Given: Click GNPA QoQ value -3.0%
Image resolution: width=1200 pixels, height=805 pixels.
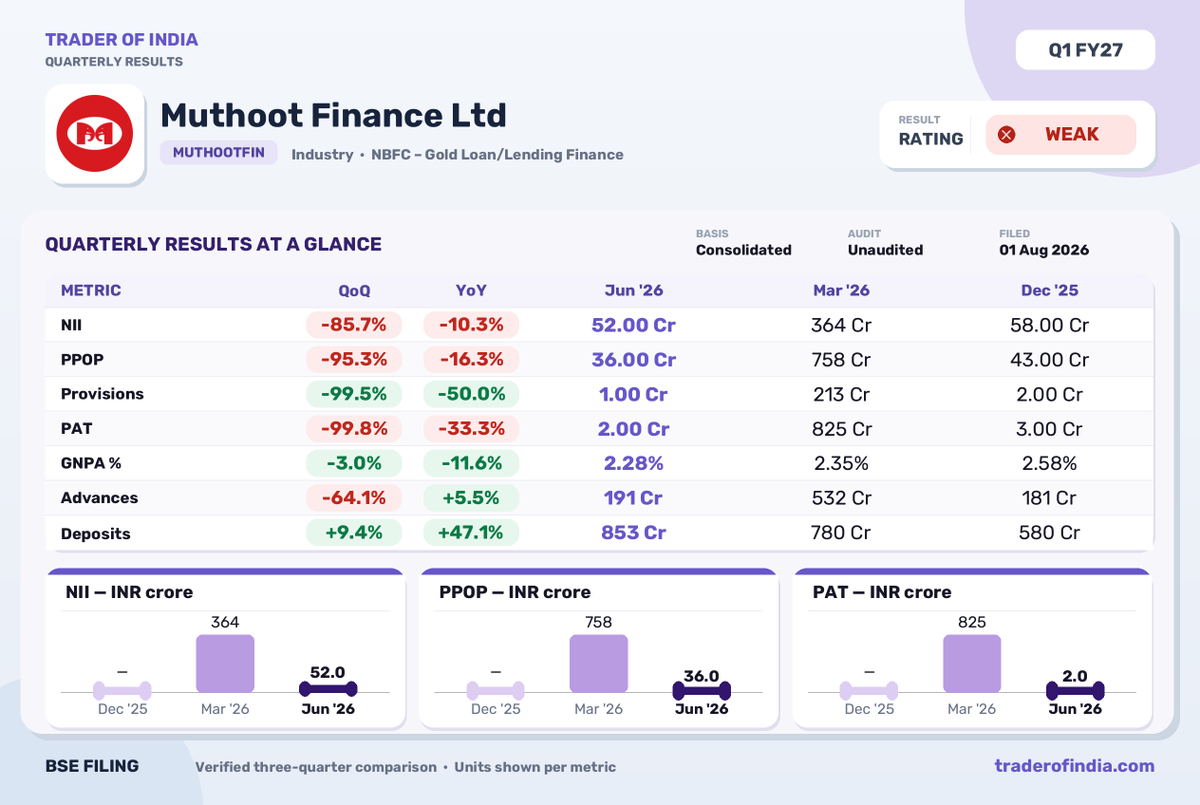Looking at the screenshot, I should pos(354,463).
